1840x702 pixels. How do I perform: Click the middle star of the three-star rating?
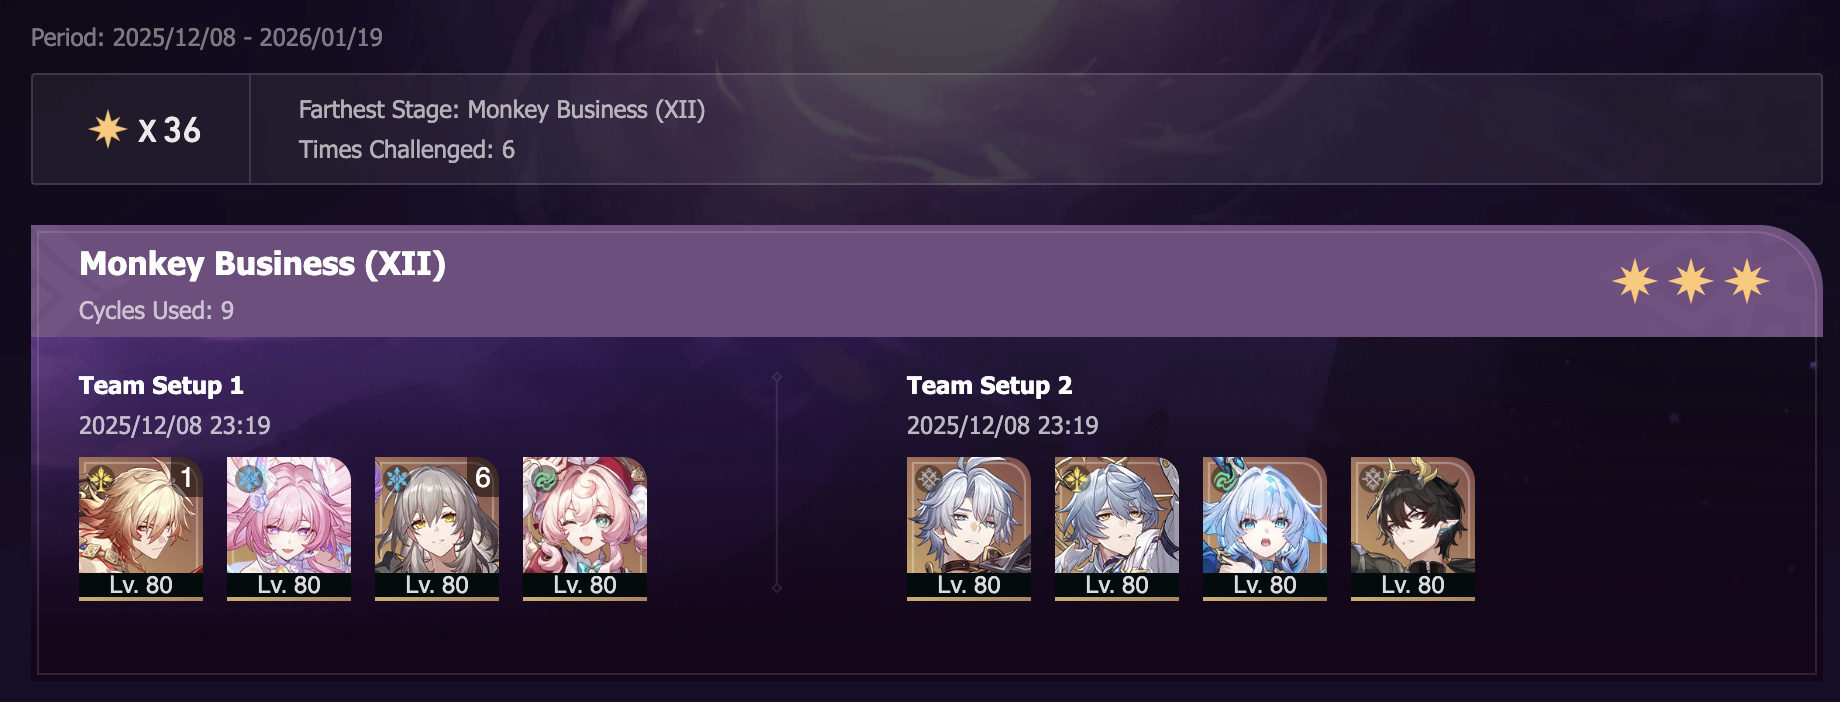click(1691, 281)
